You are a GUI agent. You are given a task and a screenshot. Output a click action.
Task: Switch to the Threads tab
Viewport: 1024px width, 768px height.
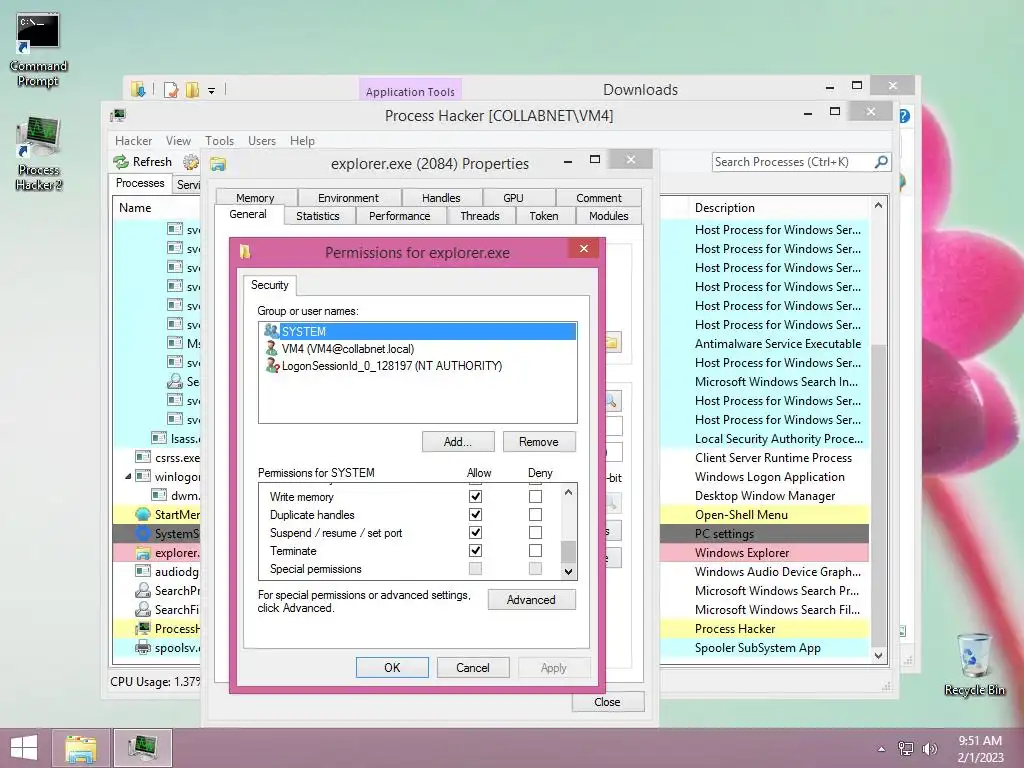click(x=479, y=216)
